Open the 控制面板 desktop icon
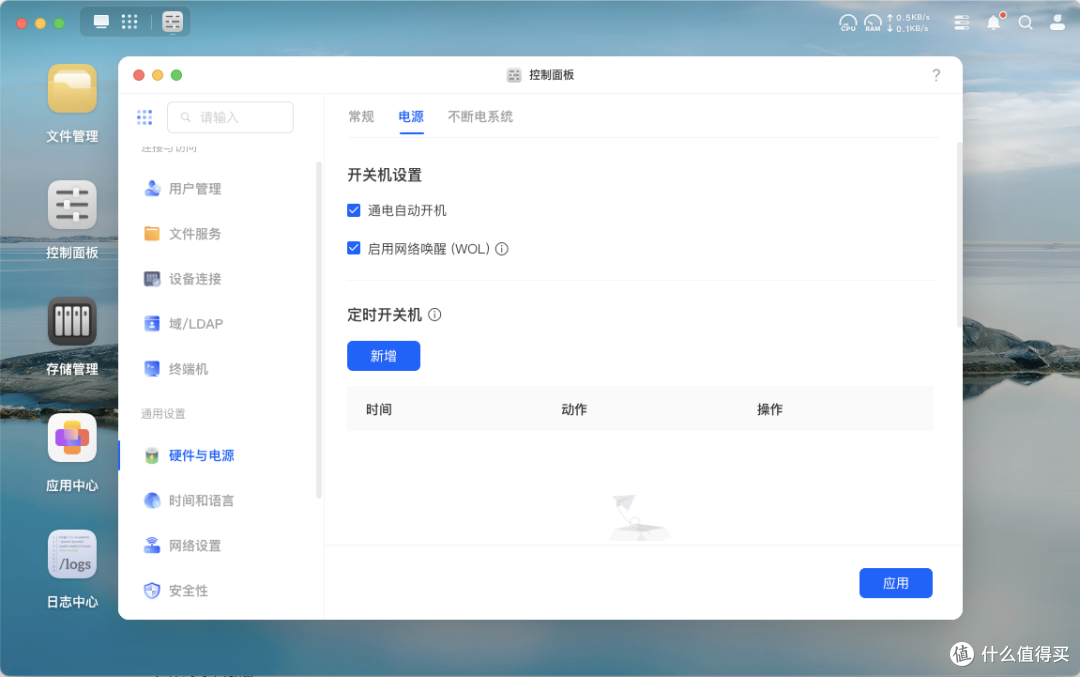1080x677 pixels. [x=72, y=205]
